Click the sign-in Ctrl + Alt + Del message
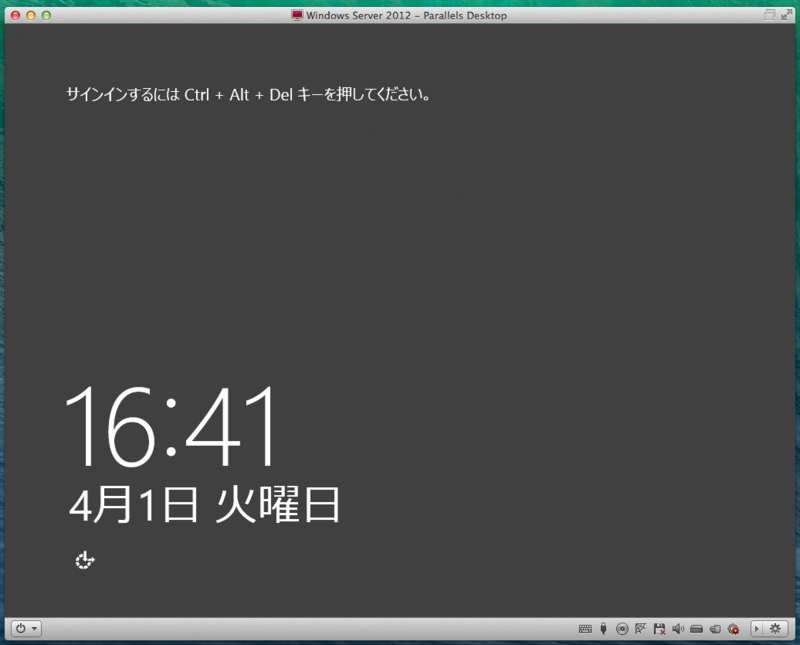Image resolution: width=800 pixels, height=645 pixels. [248, 95]
